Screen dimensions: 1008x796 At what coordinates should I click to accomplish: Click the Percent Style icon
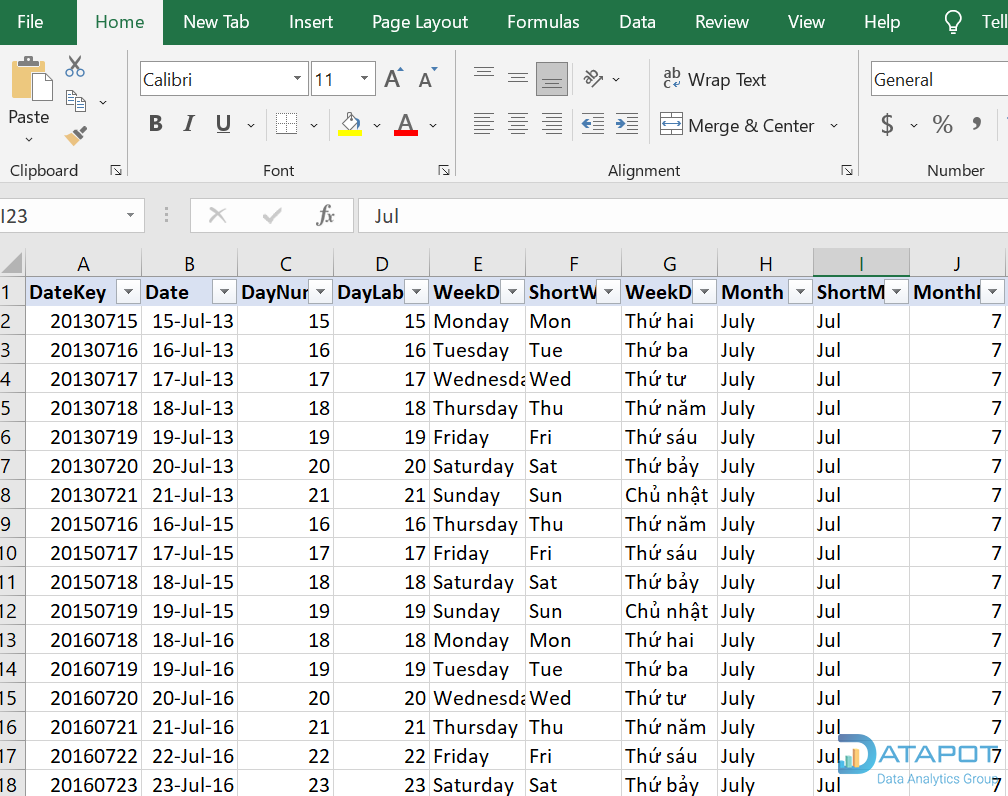[x=941, y=125]
